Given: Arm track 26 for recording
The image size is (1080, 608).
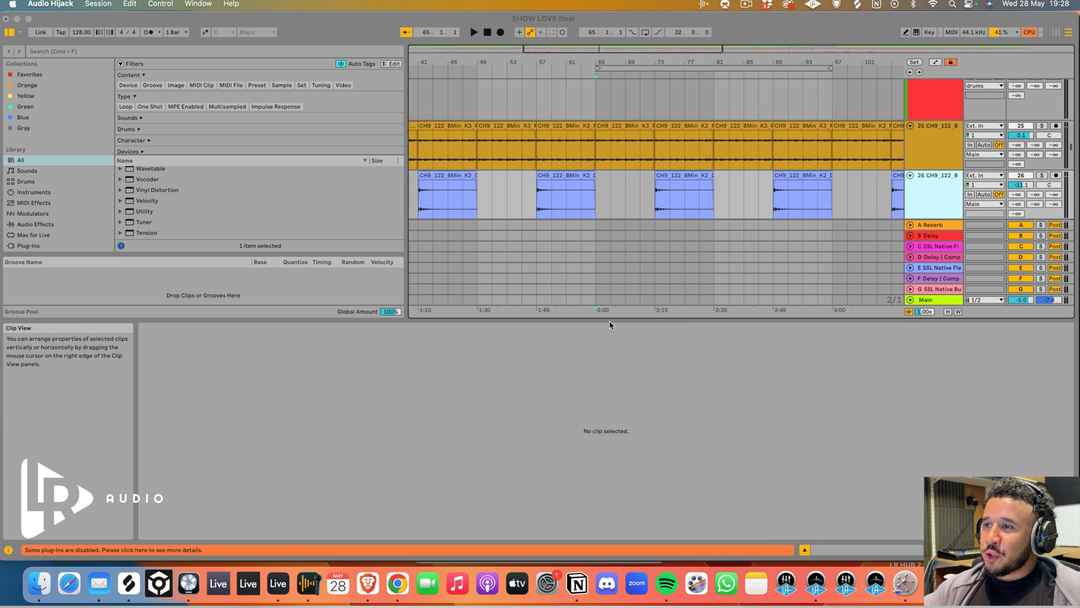Looking at the screenshot, I should [1055, 175].
